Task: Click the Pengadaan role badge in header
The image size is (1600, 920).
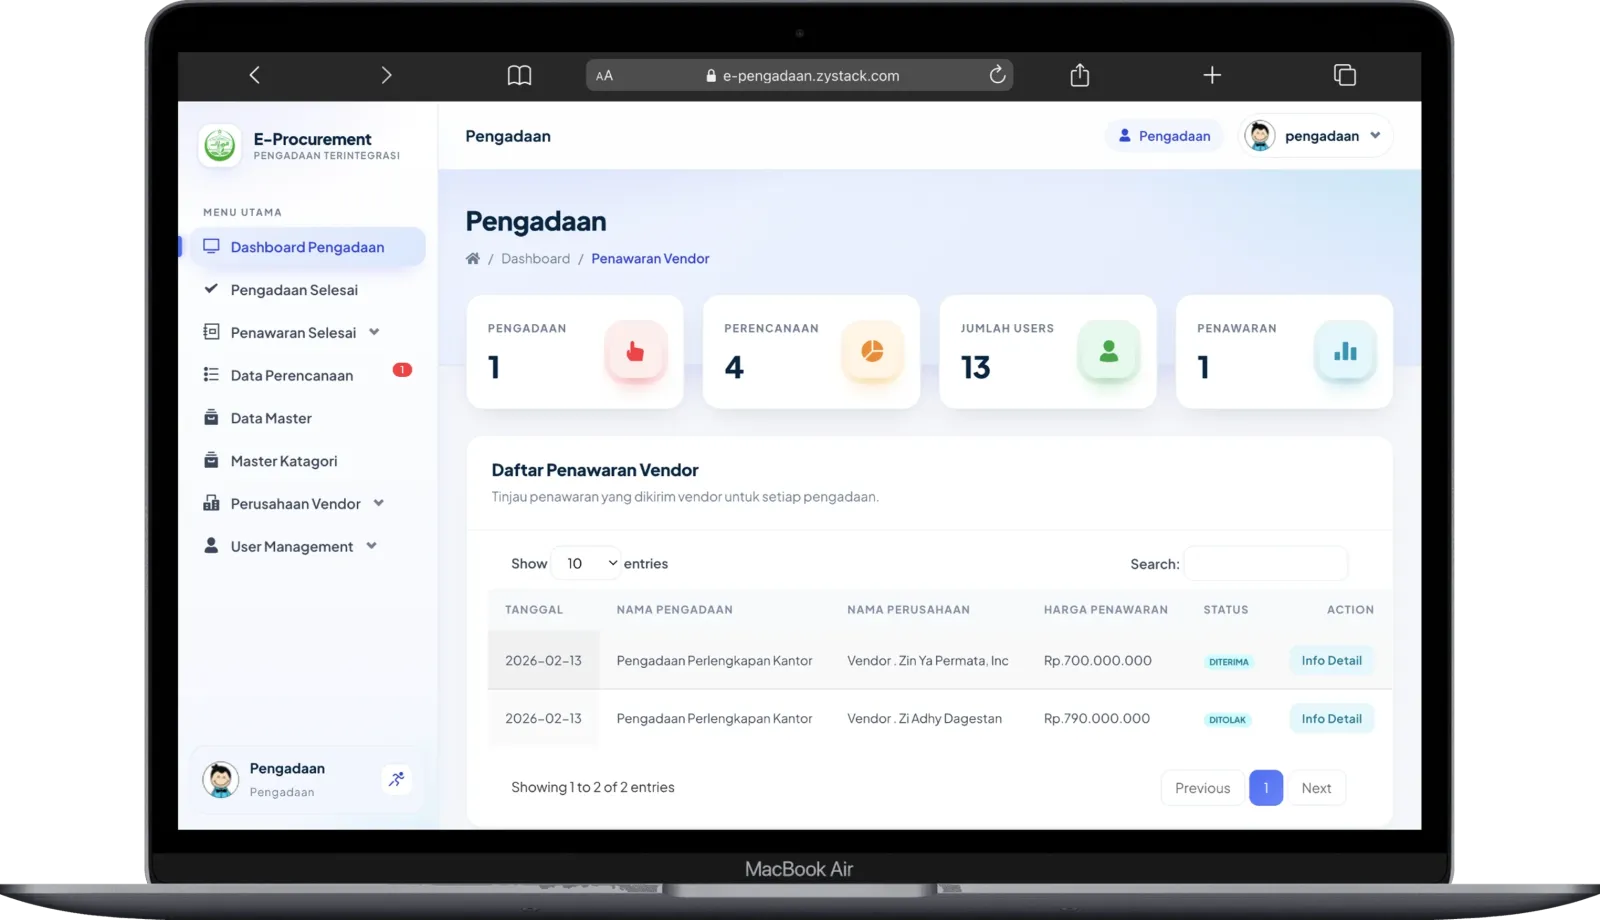Action: tap(1164, 136)
